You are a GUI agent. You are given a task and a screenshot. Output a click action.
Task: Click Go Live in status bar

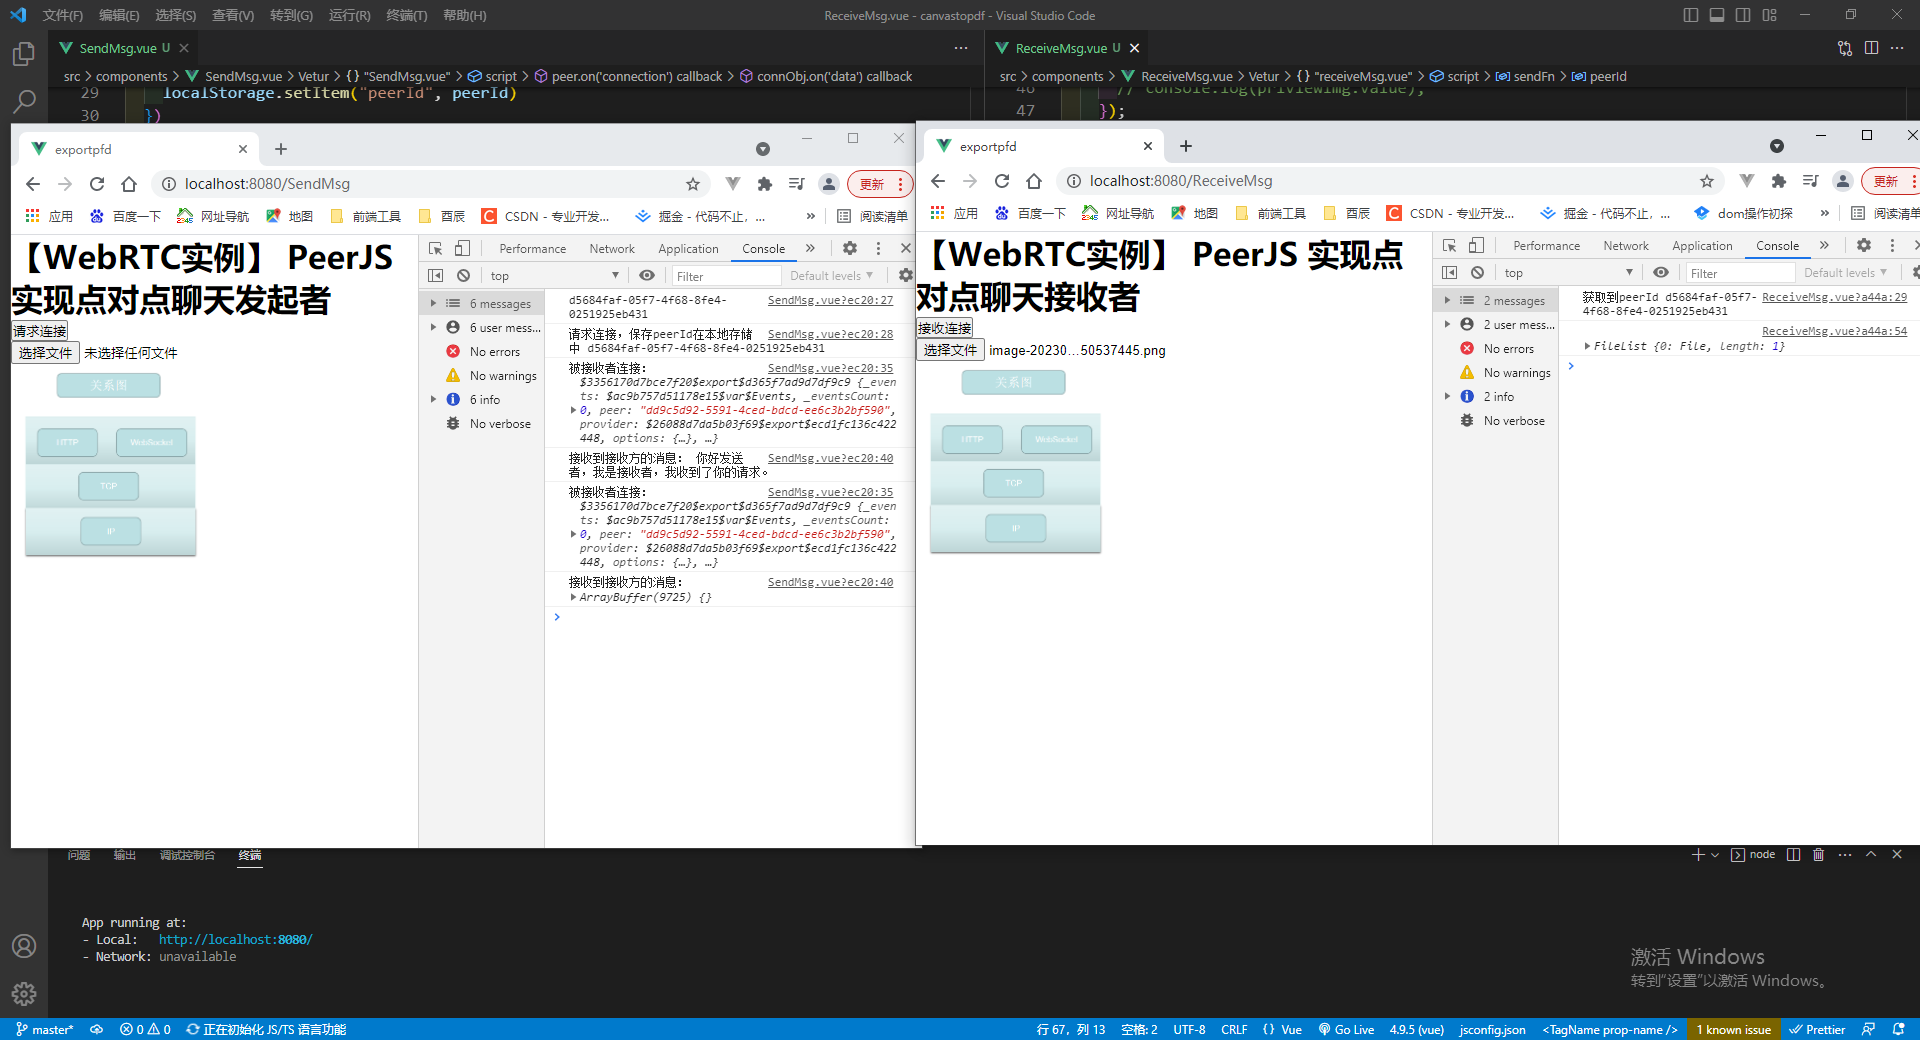[1346, 1029]
